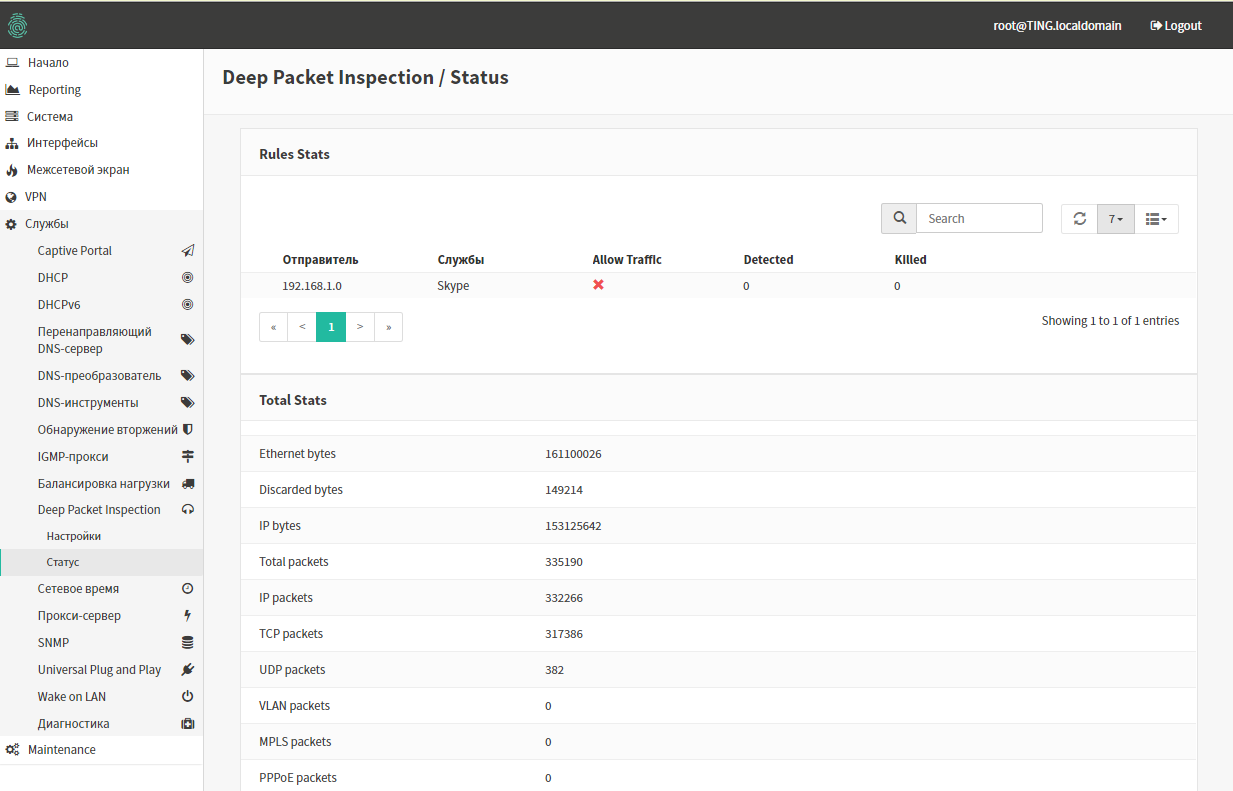Click the clock icon next to Сетевое время

(x=187, y=588)
